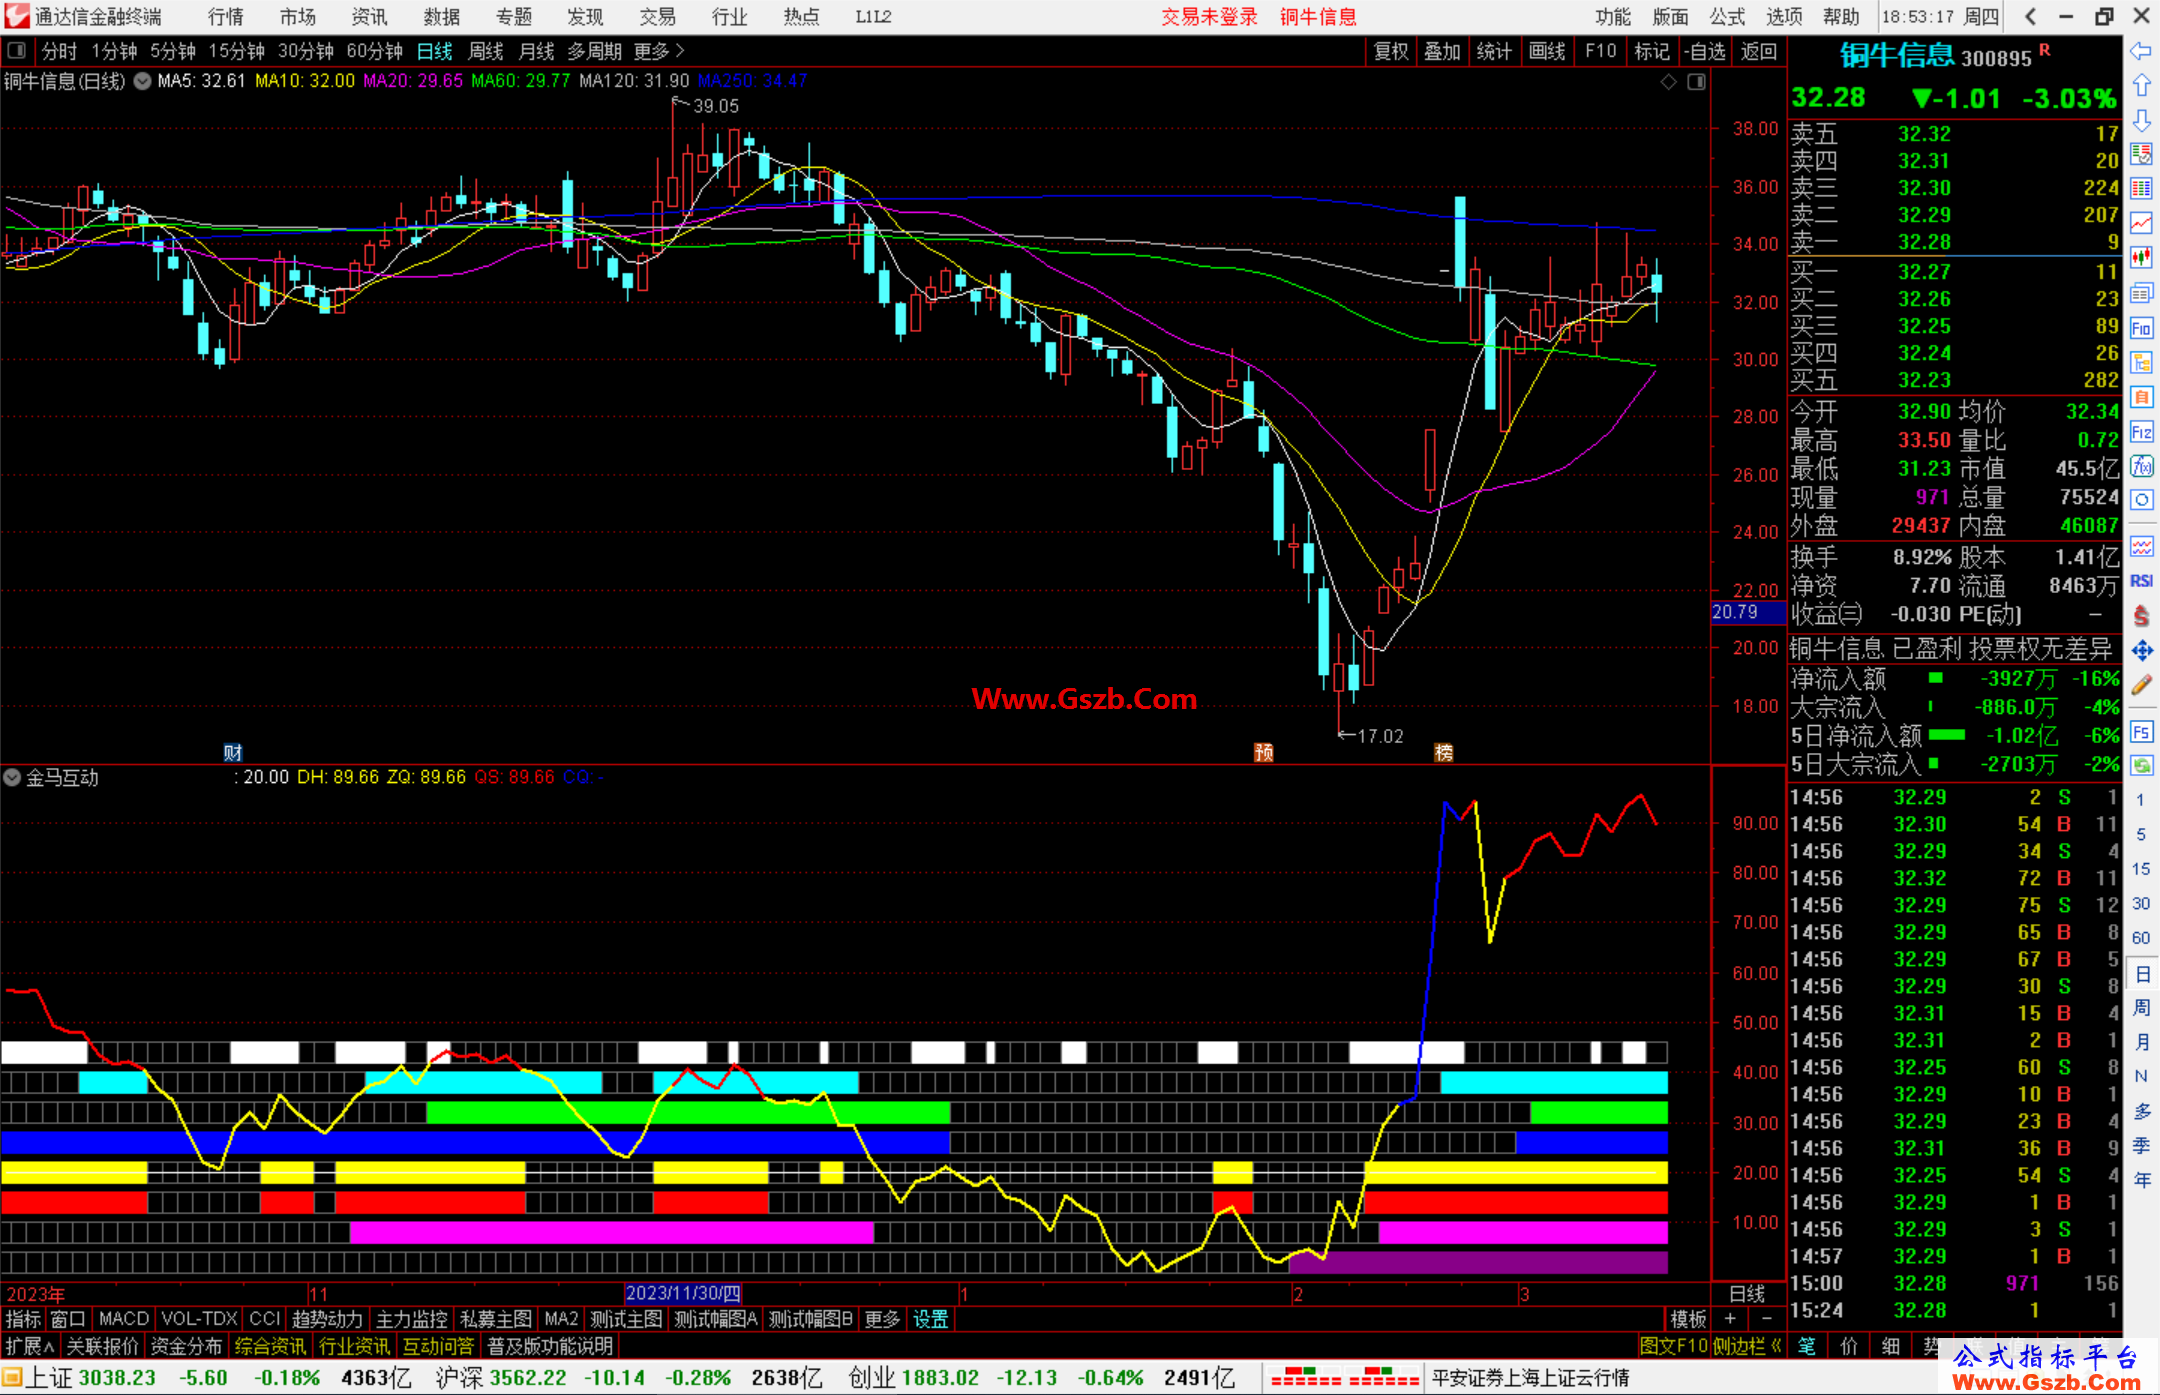Open the 图文F10 link at bottom
The image size is (2160, 1395).
(x=1674, y=1346)
